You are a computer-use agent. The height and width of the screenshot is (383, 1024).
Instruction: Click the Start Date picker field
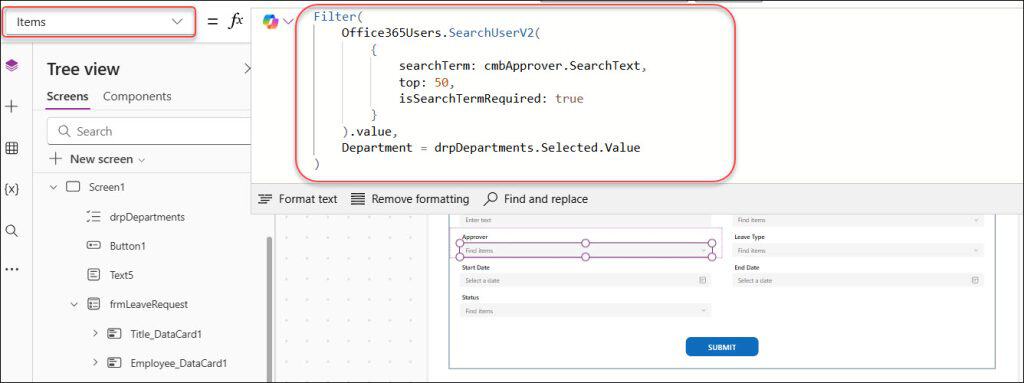click(586, 280)
